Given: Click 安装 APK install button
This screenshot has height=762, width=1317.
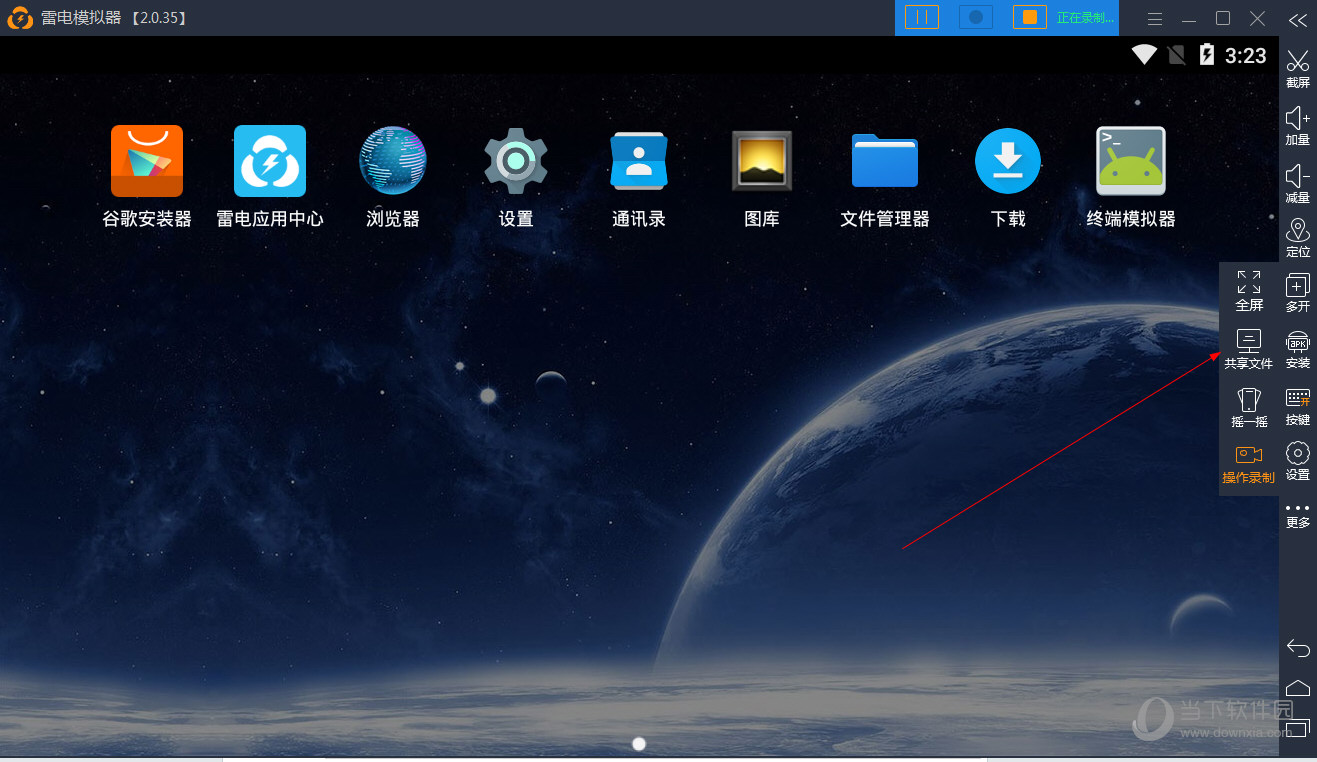Looking at the screenshot, I should tap(1298, 350).
